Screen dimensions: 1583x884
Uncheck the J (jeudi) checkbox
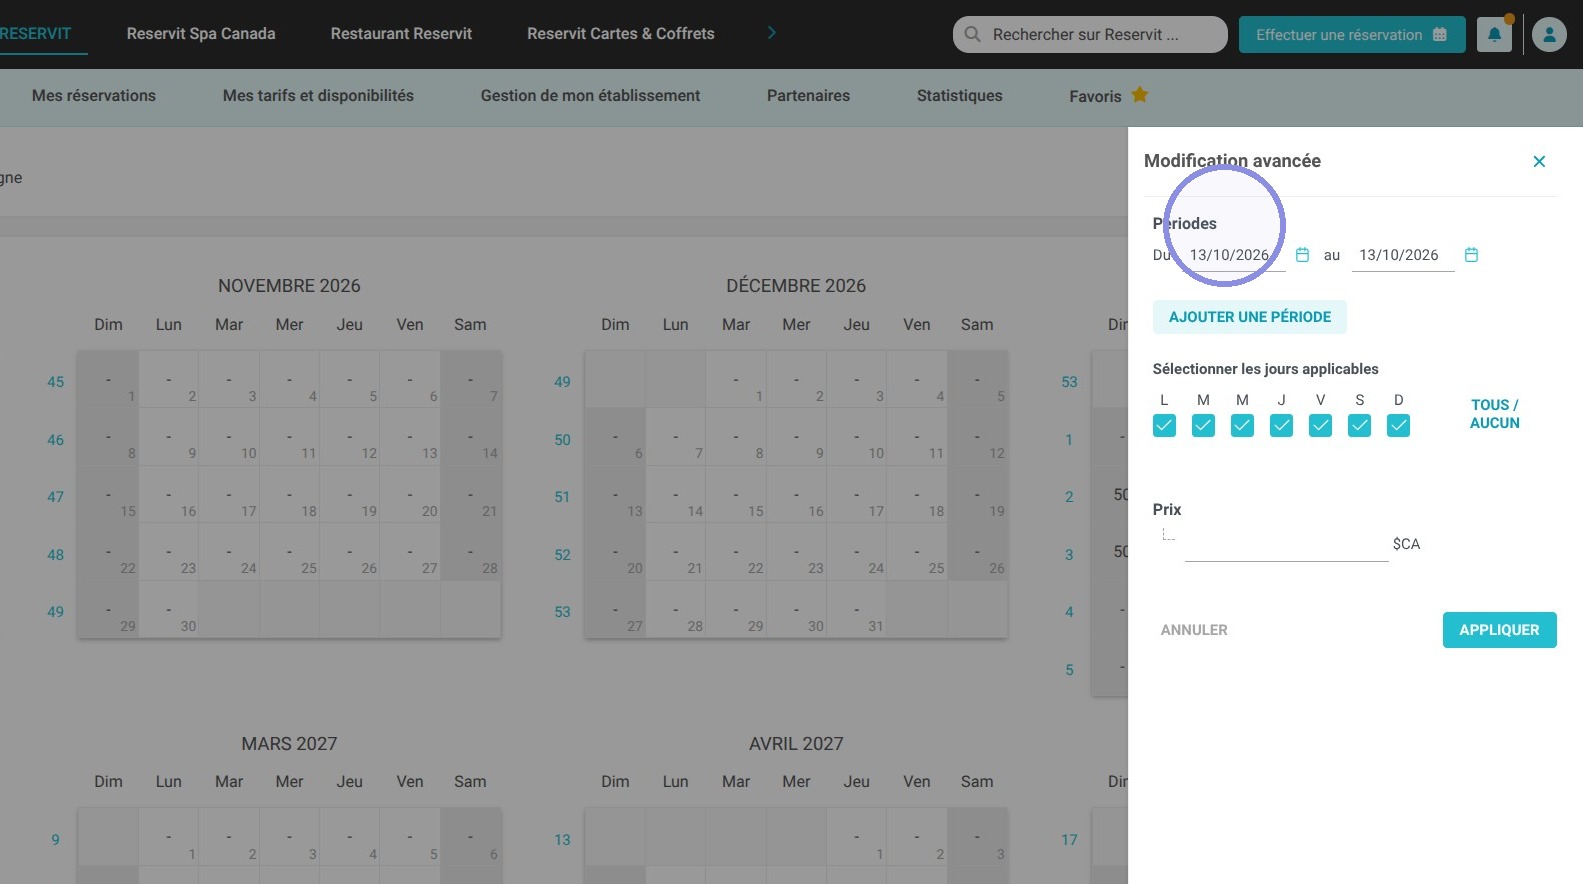pyautogui.click(x=1281, y=426)
